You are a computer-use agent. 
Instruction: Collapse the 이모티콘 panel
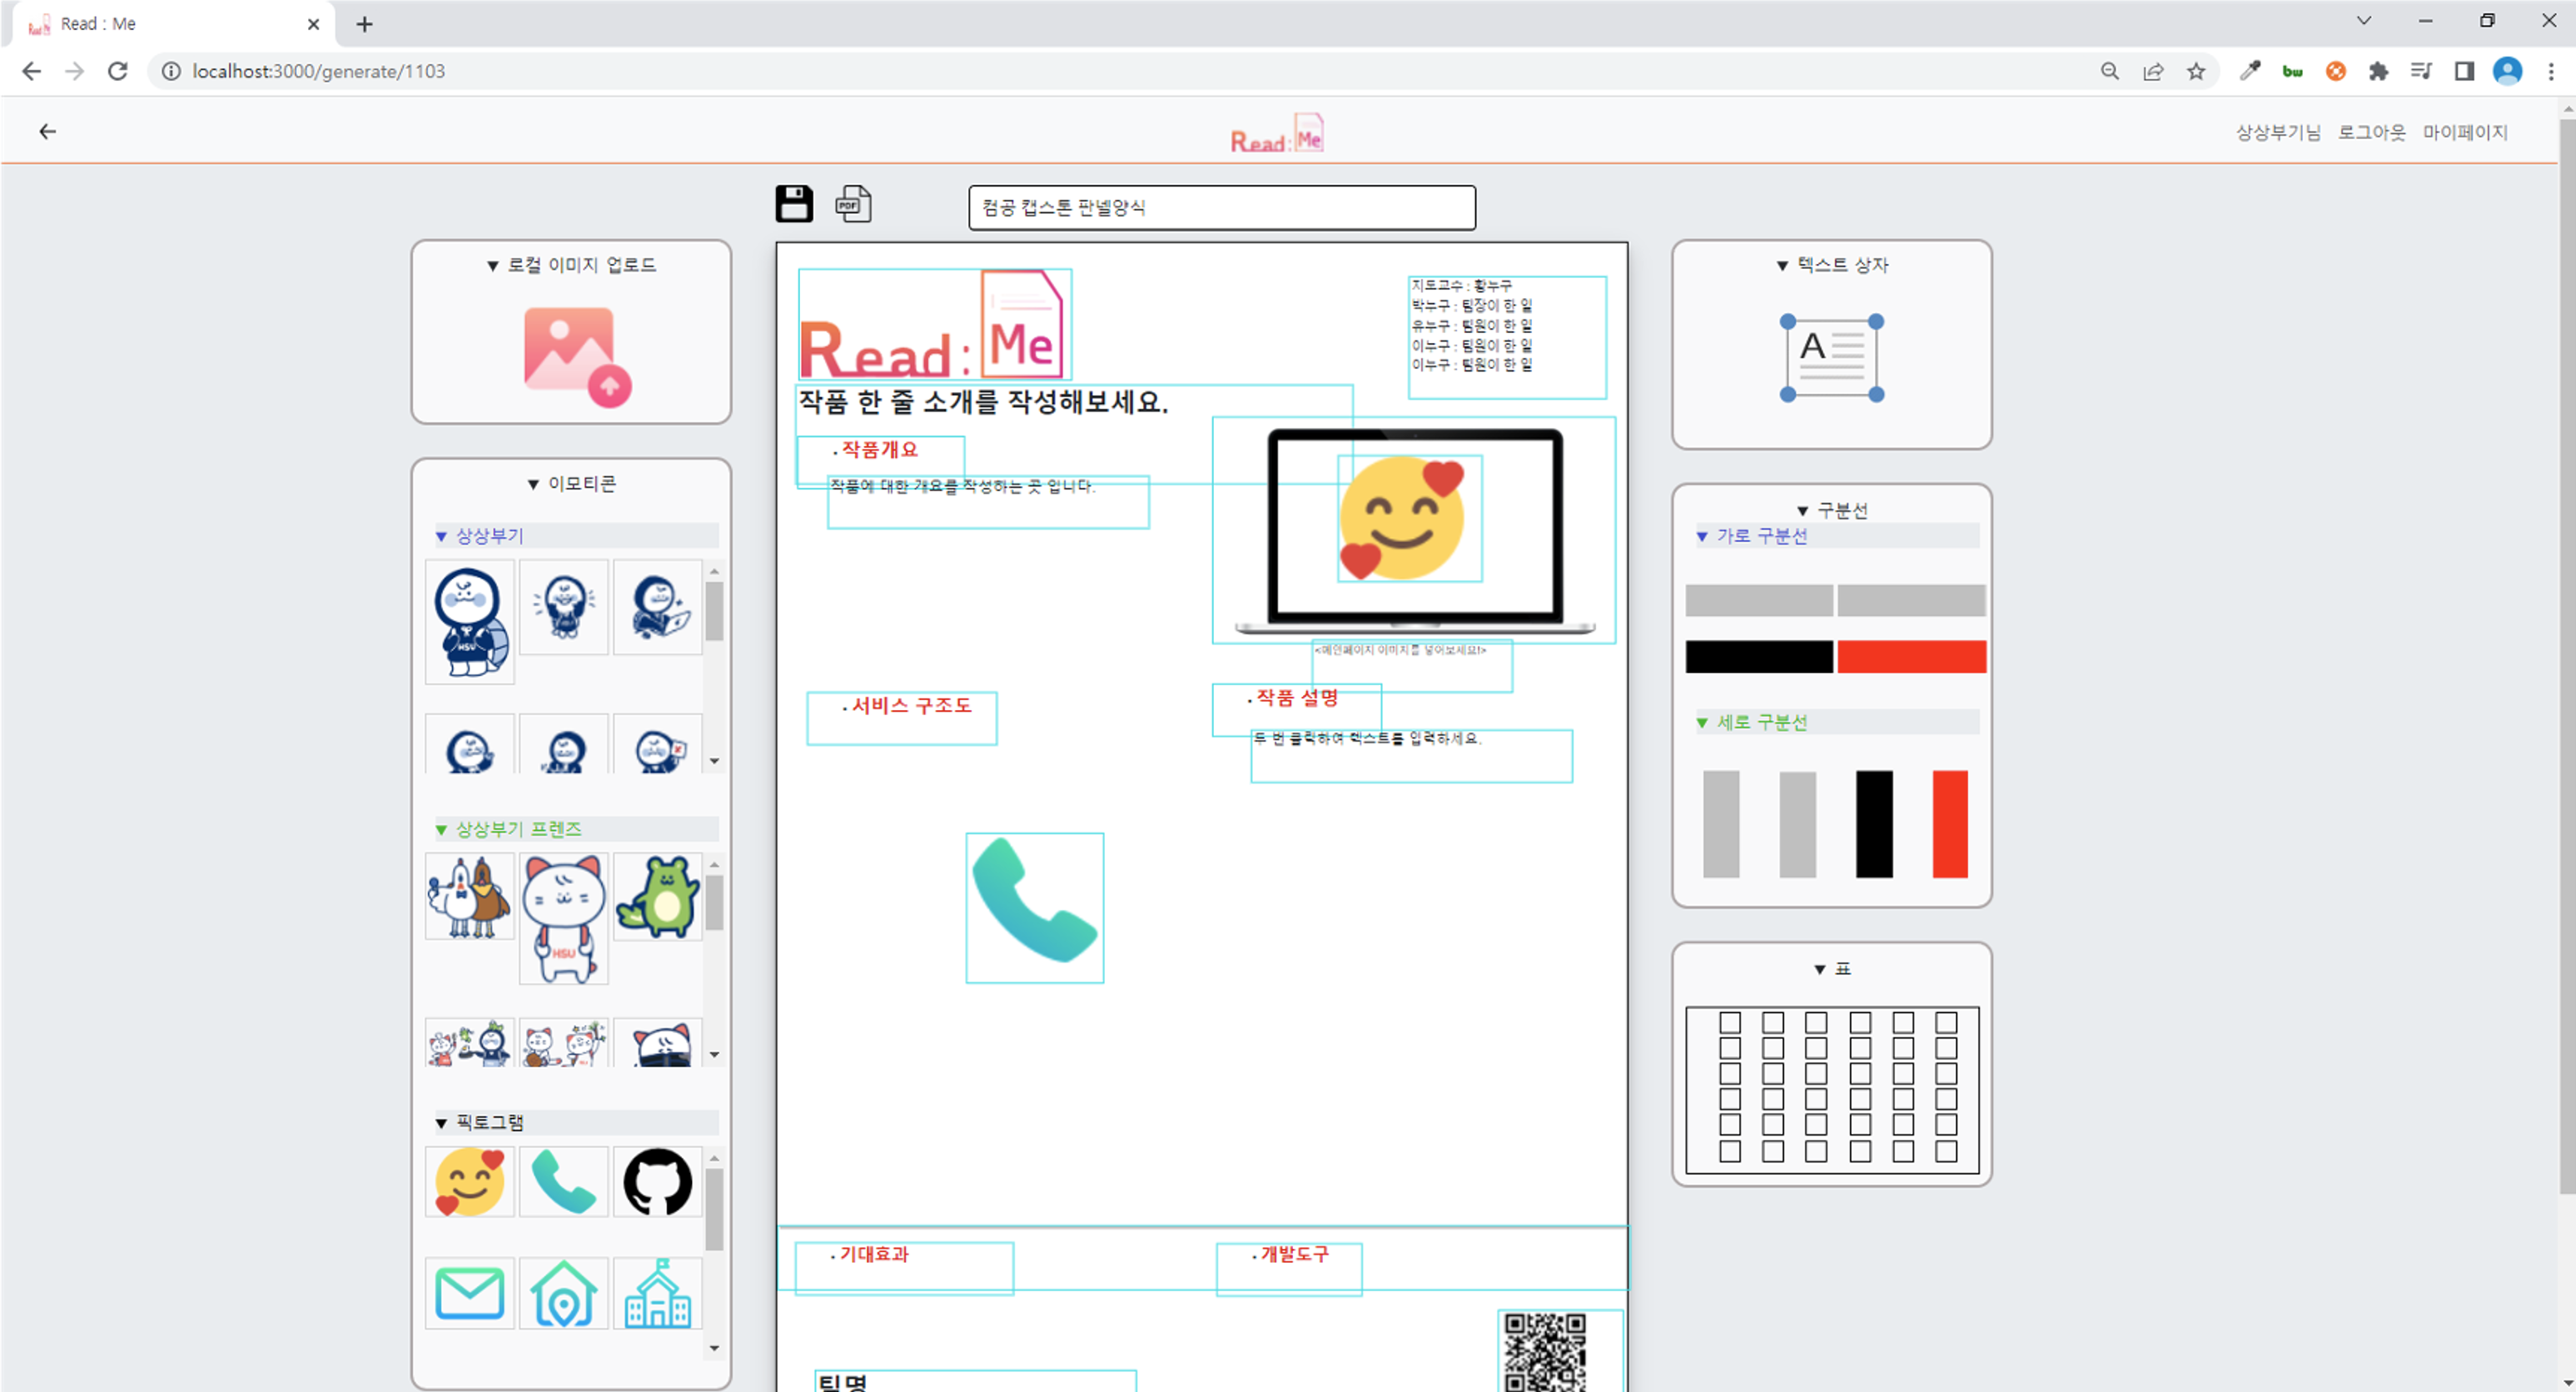pyautogui.click(x=571, y=484)
